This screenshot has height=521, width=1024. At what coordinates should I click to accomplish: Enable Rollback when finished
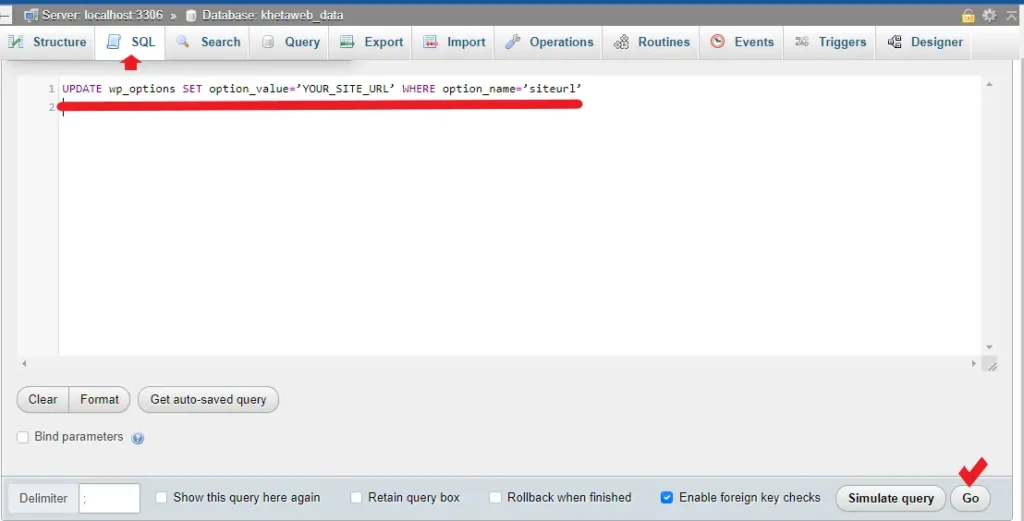495,497
